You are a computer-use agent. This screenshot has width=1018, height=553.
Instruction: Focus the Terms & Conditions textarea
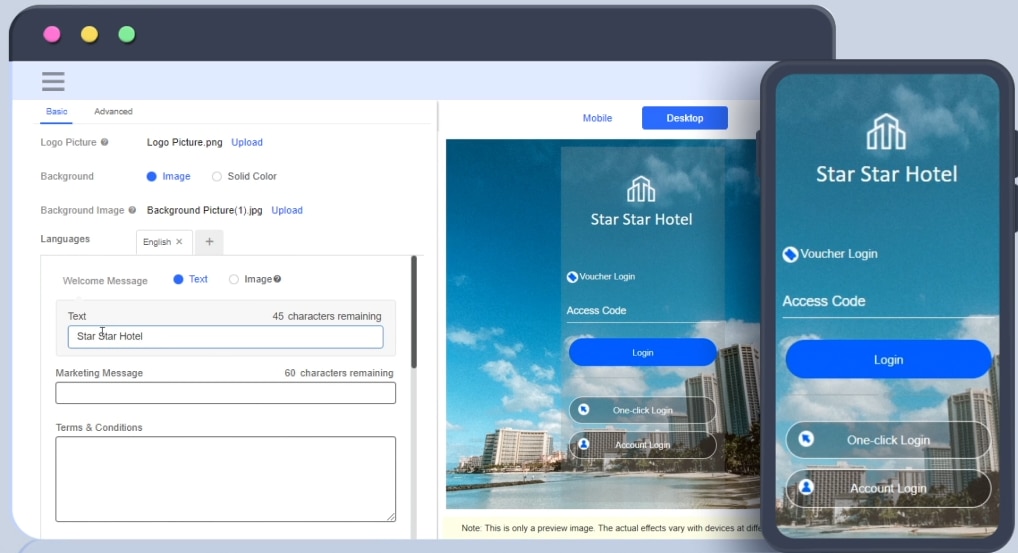point(225,479)
